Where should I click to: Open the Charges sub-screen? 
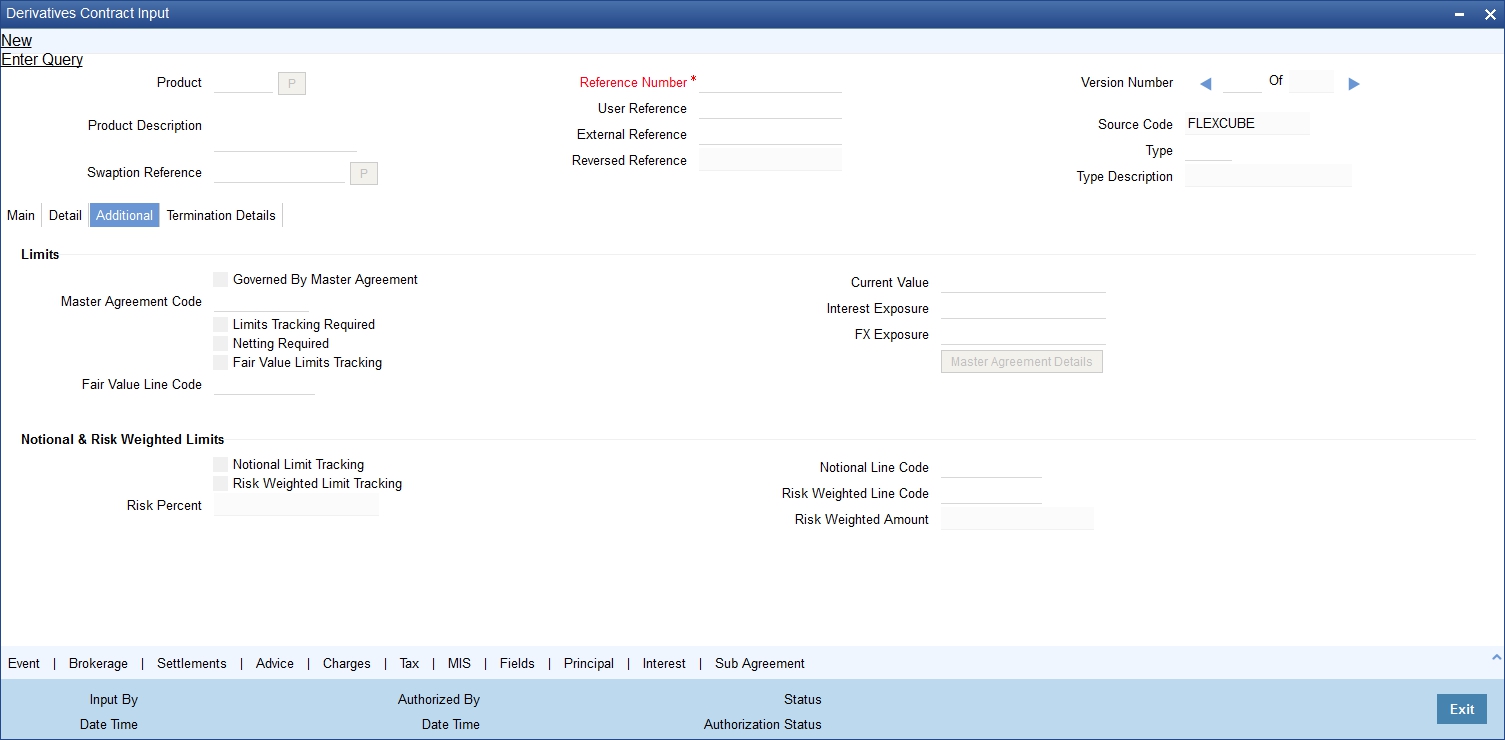click(x=347, y=664)
